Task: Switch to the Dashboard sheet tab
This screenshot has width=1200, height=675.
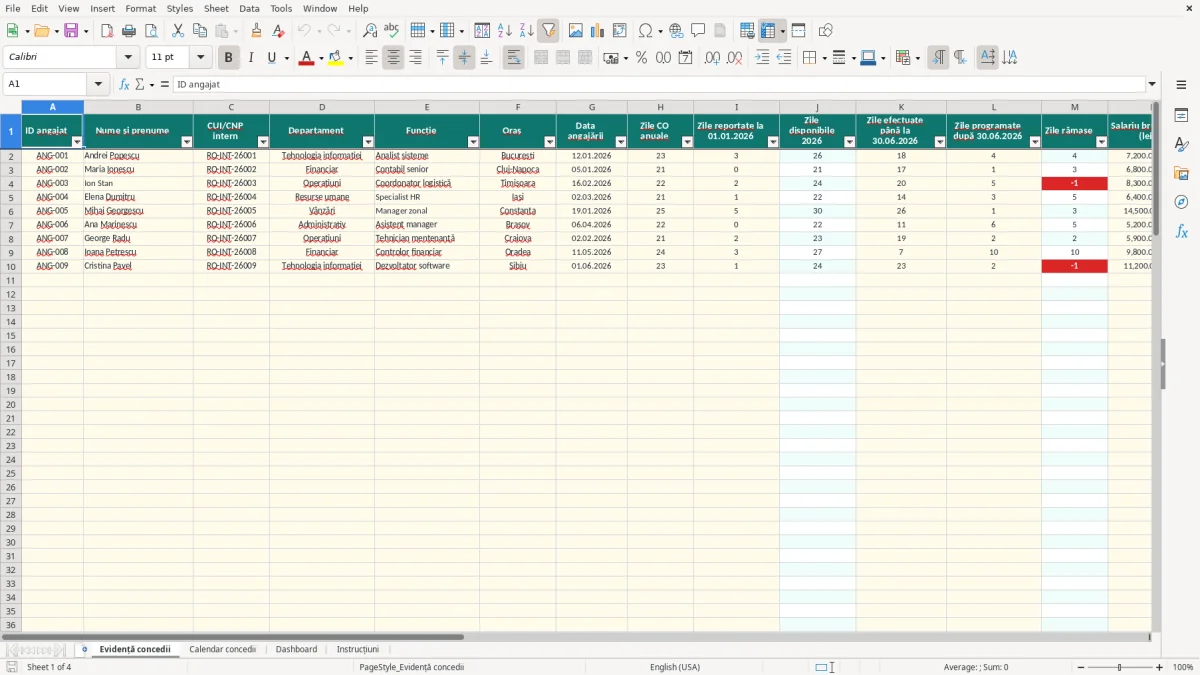Action: (x=296, y=650)
